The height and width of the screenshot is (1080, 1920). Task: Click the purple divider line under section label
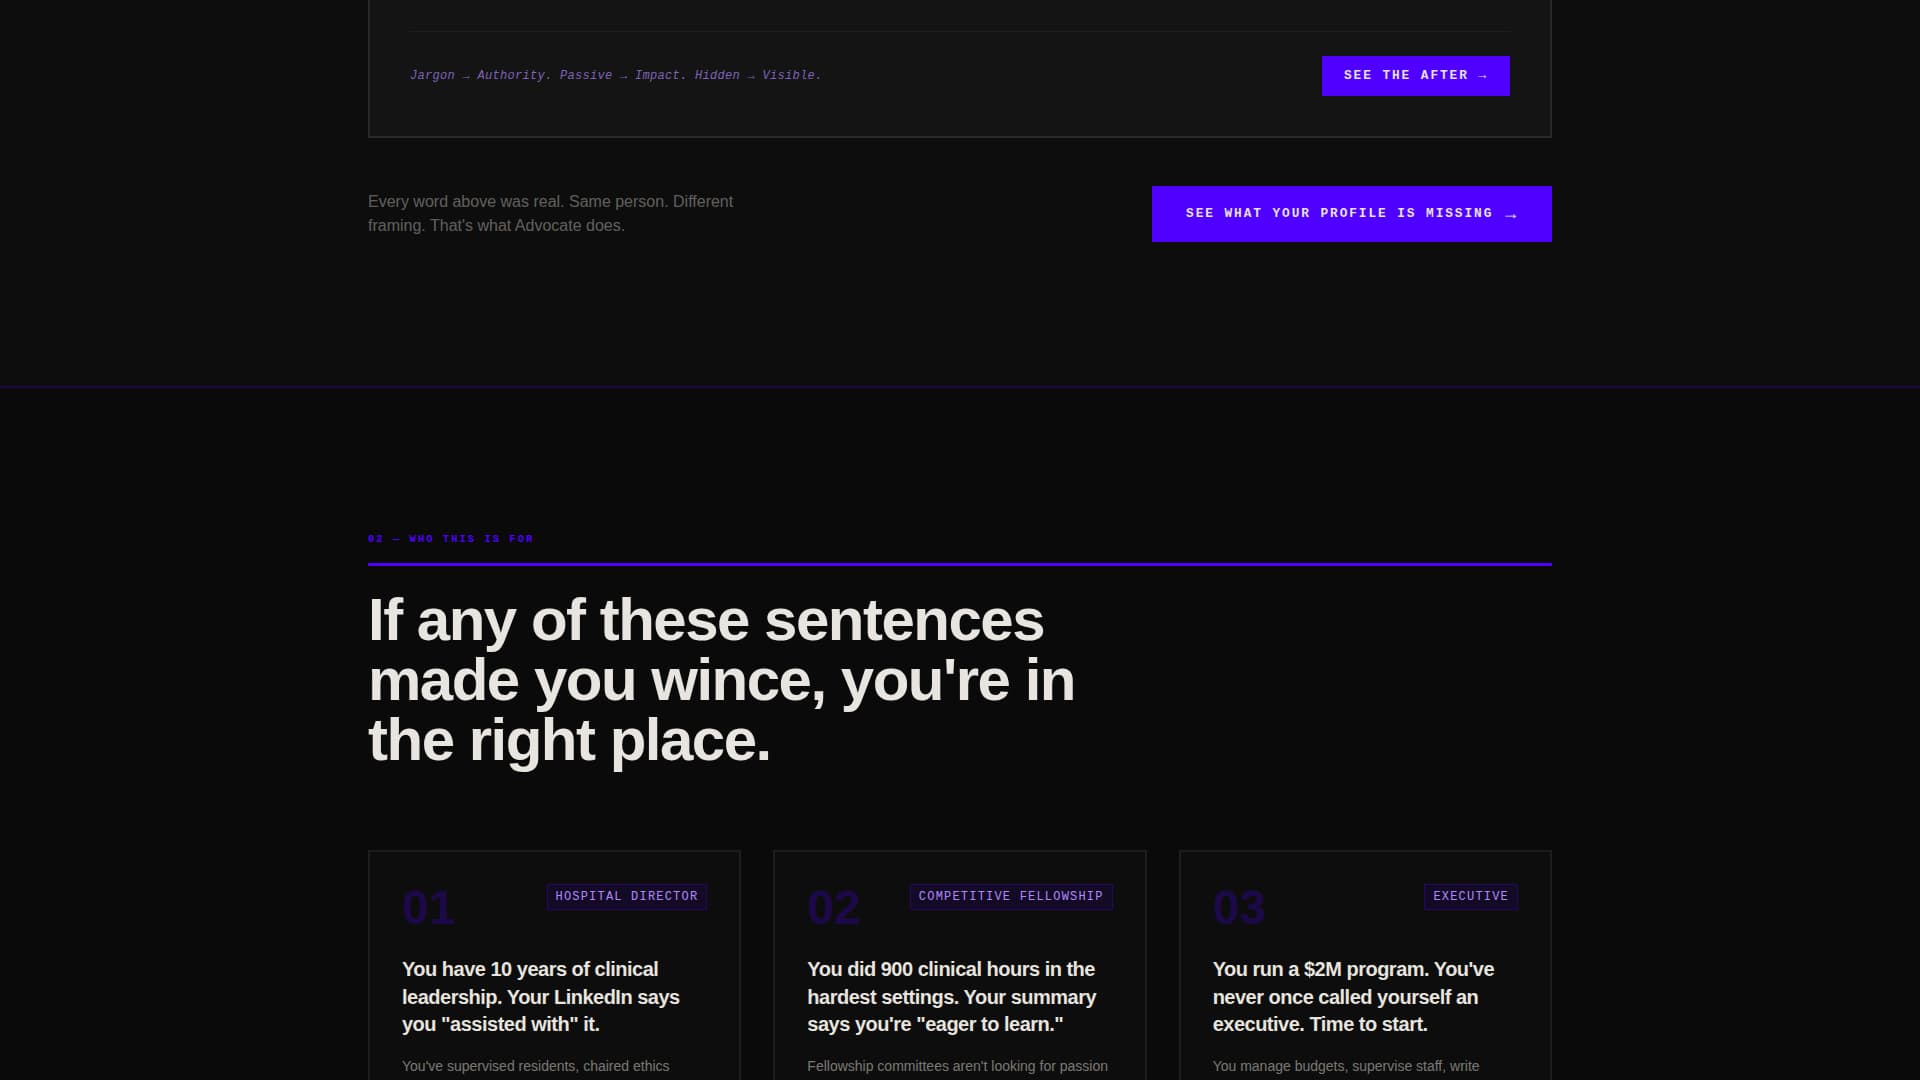959,564
